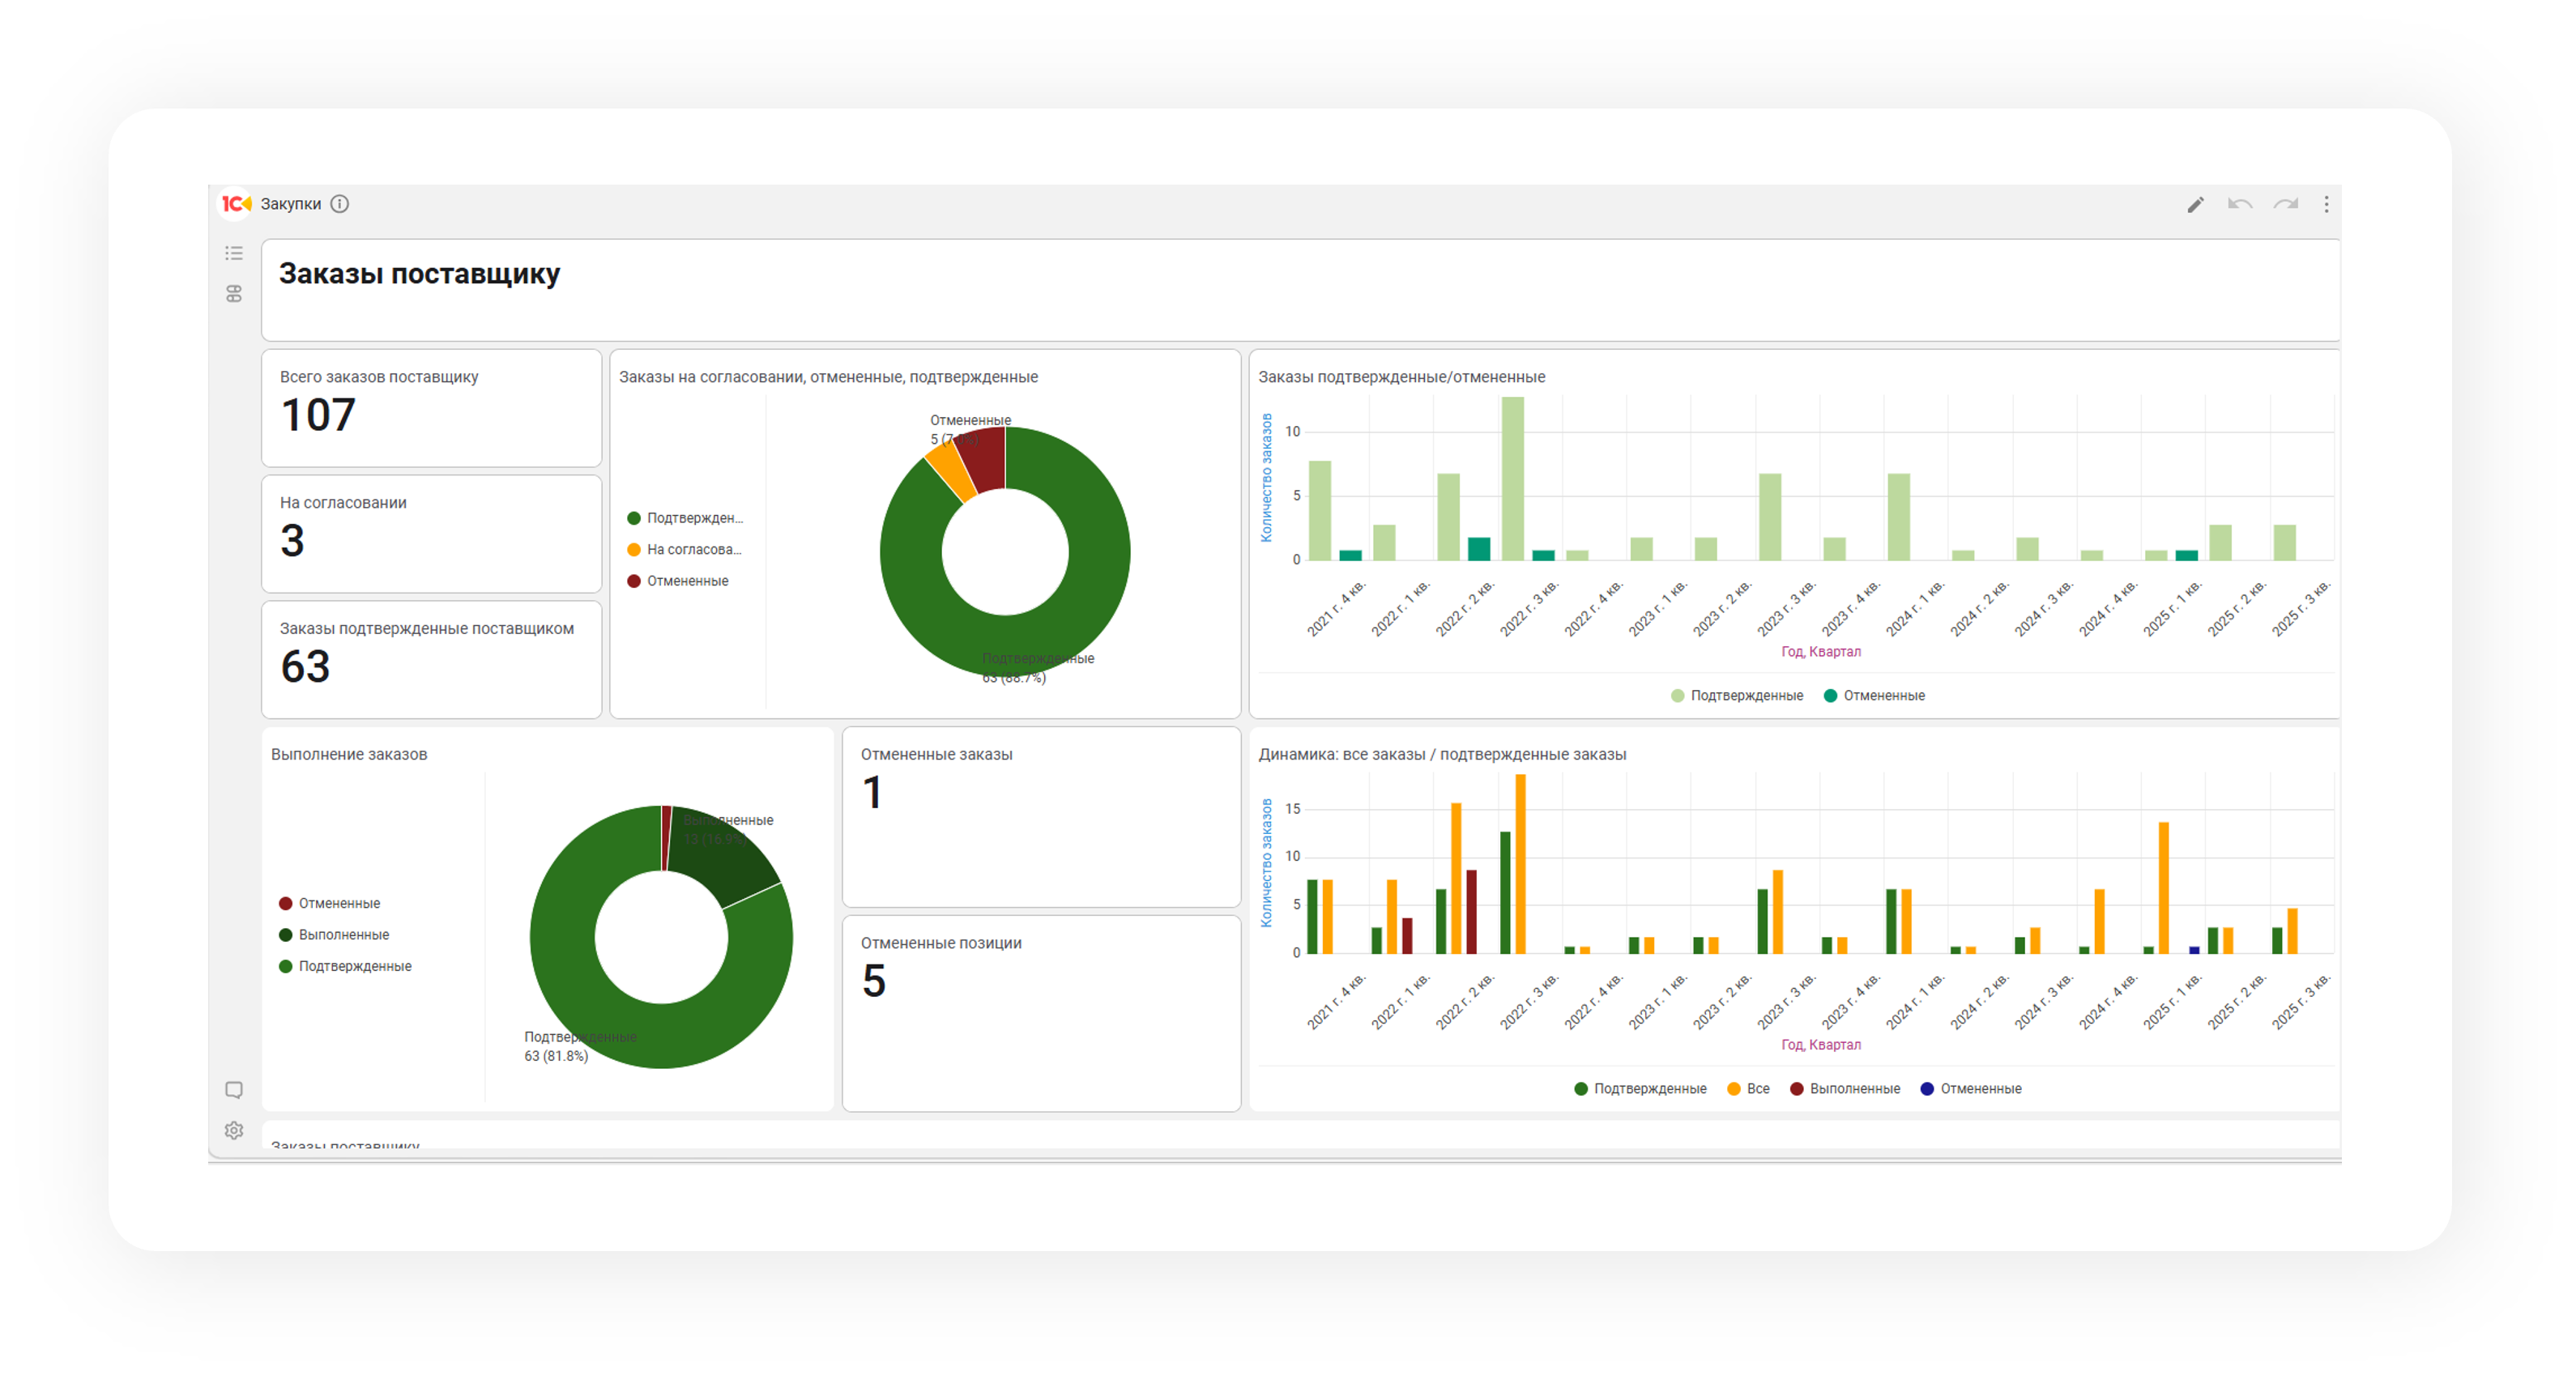
Task: Click На согласова... legend entry in donut chart
Action: coord(685,550)
